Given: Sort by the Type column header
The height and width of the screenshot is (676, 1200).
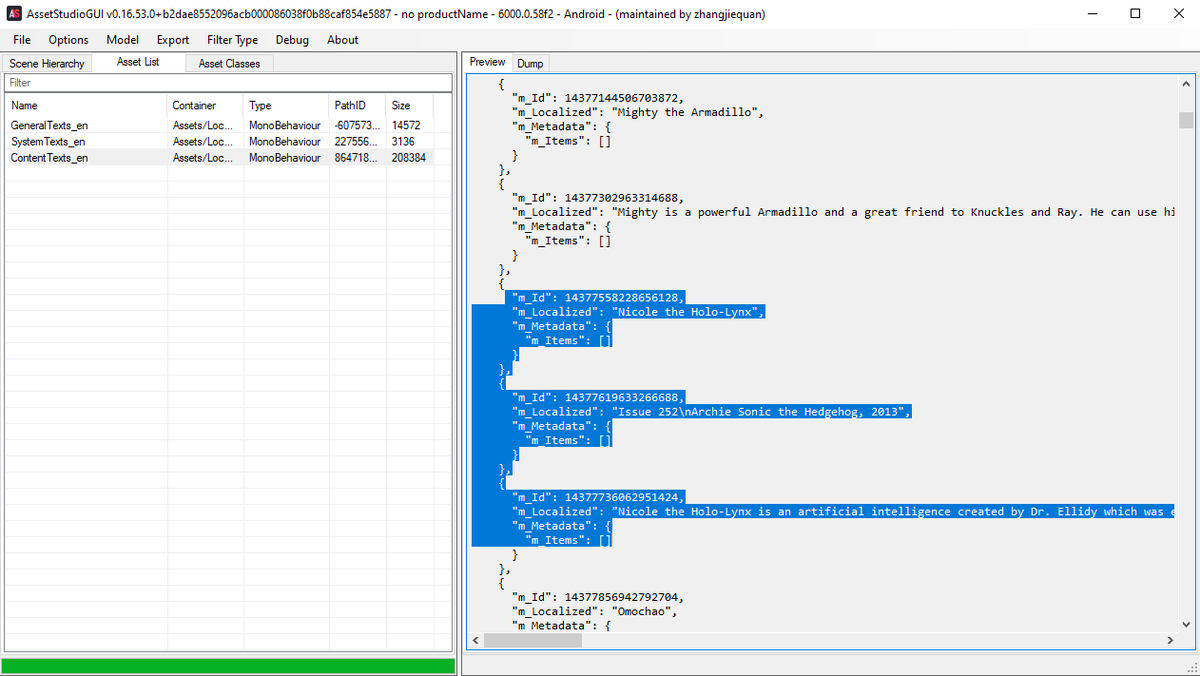Looking at the screenshot, I should pos(286,105).
